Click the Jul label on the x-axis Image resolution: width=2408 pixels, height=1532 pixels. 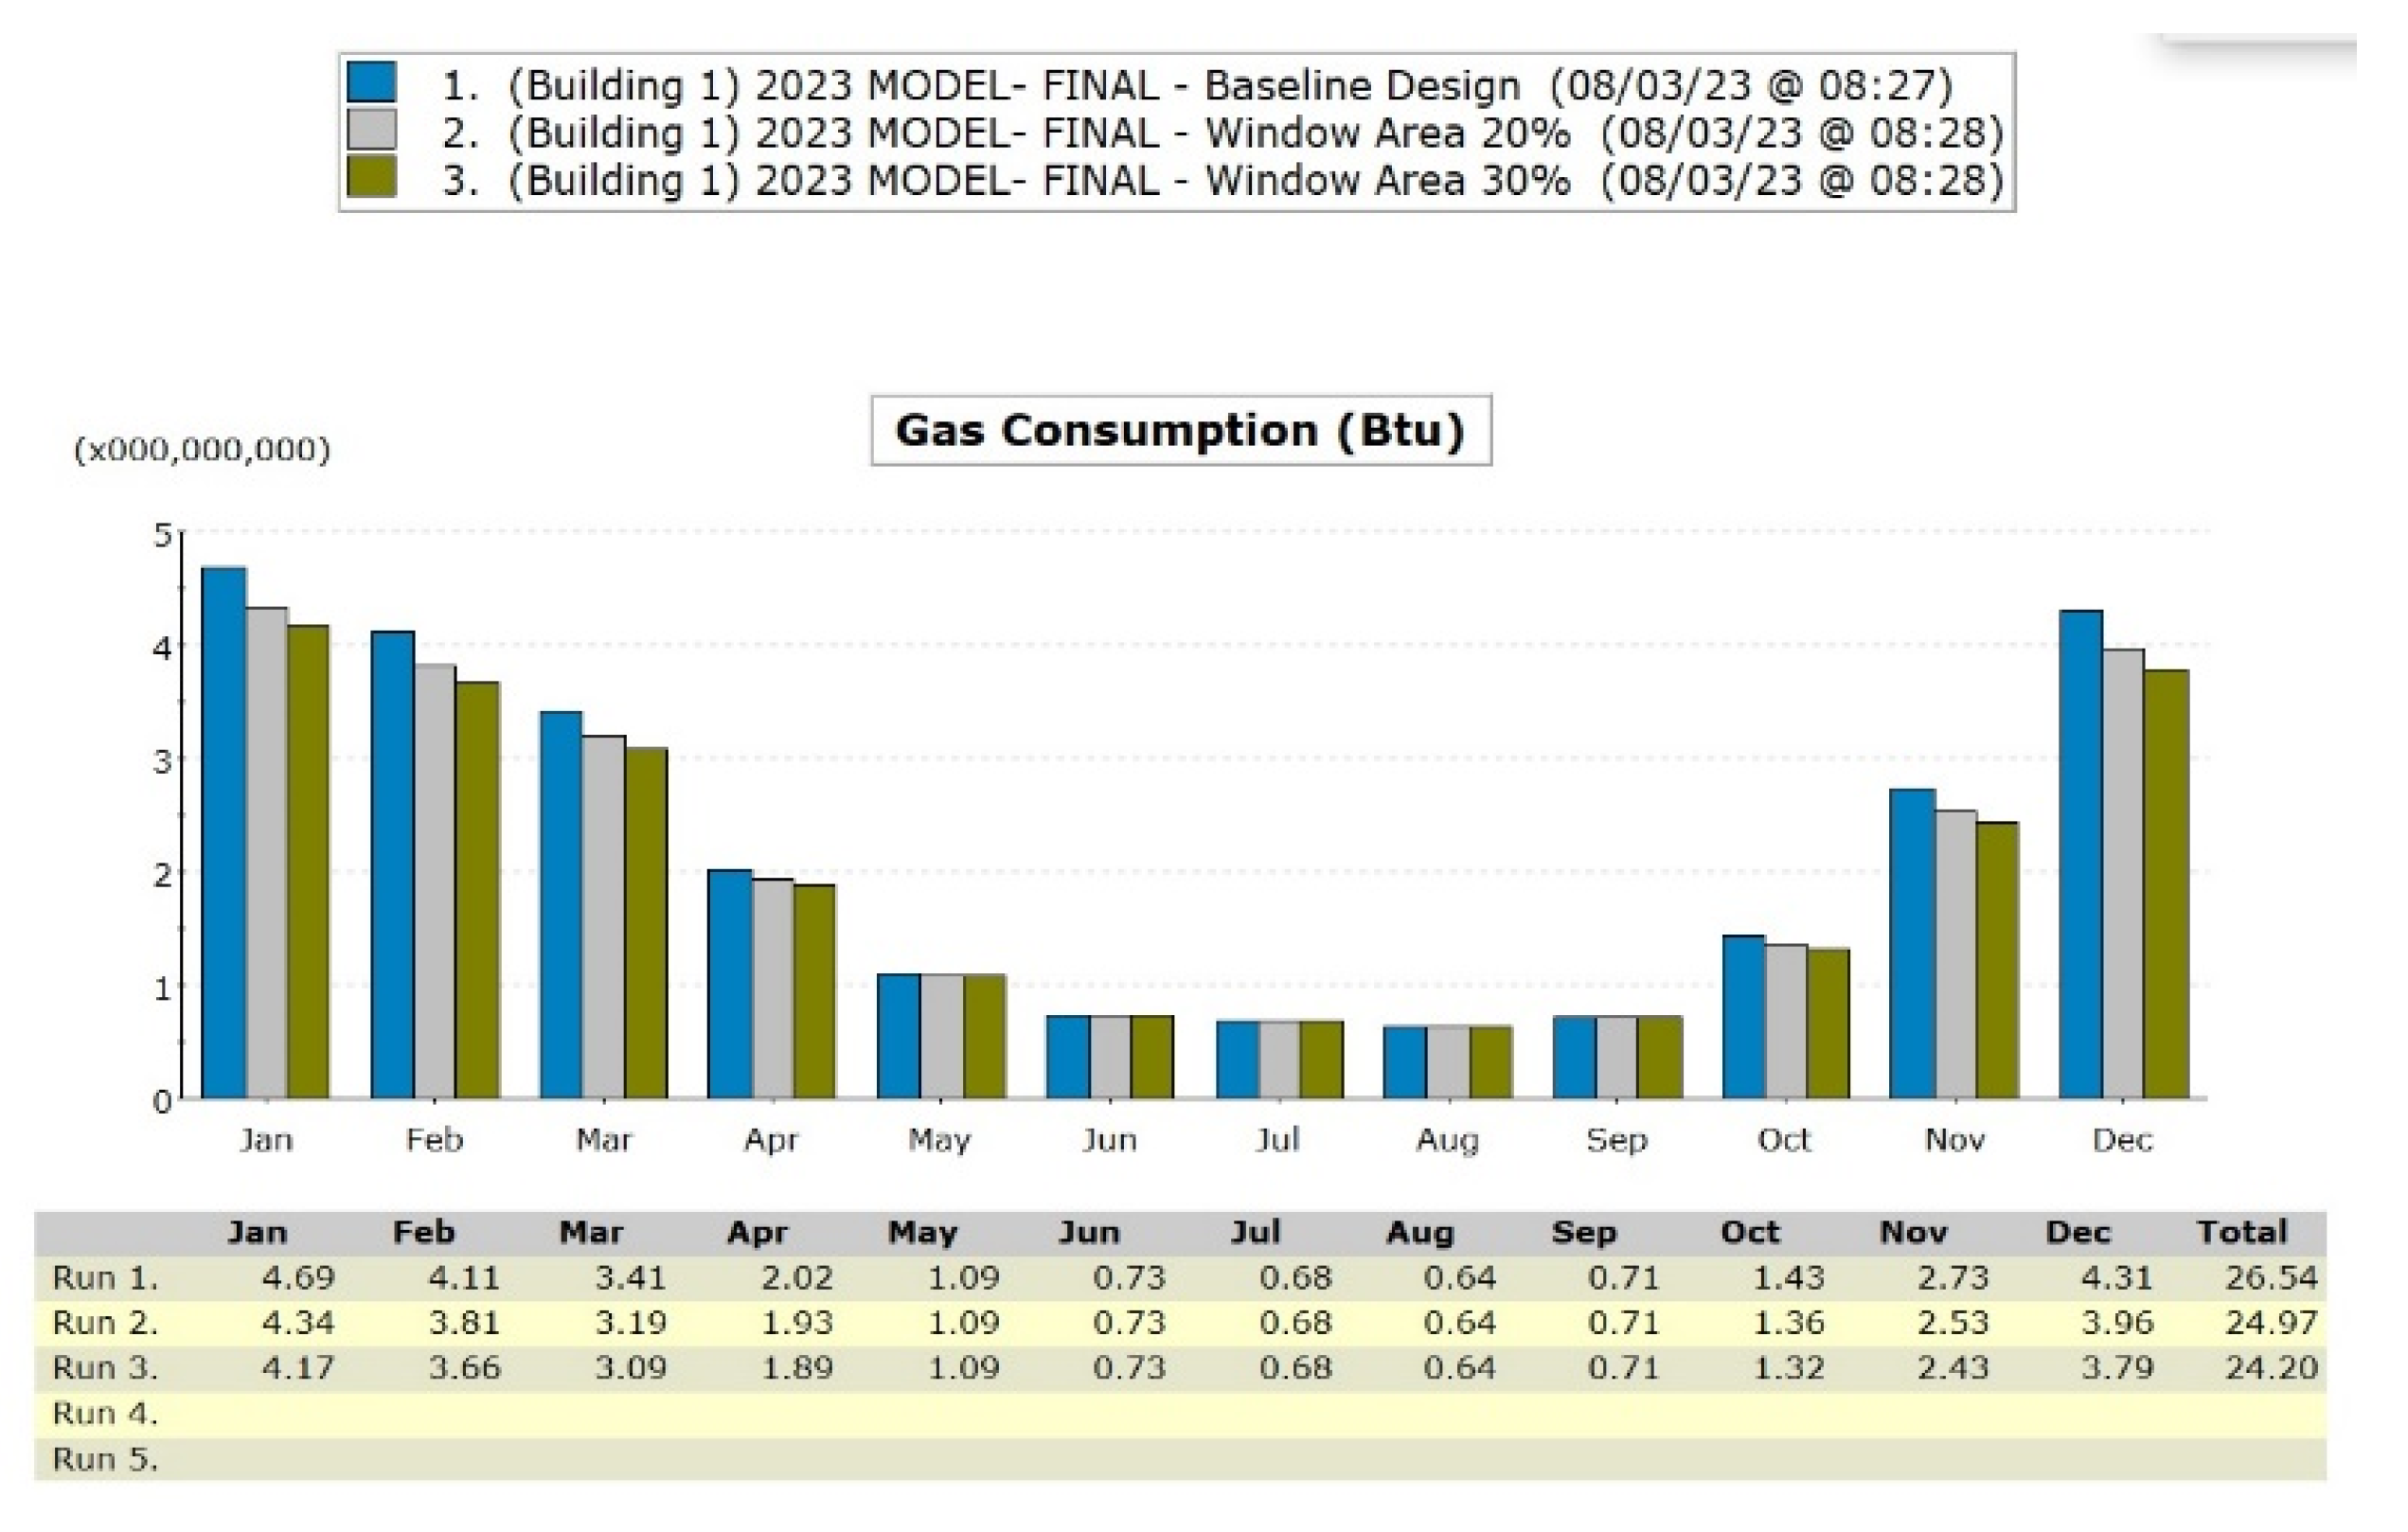click(x=1277, y=1140)
